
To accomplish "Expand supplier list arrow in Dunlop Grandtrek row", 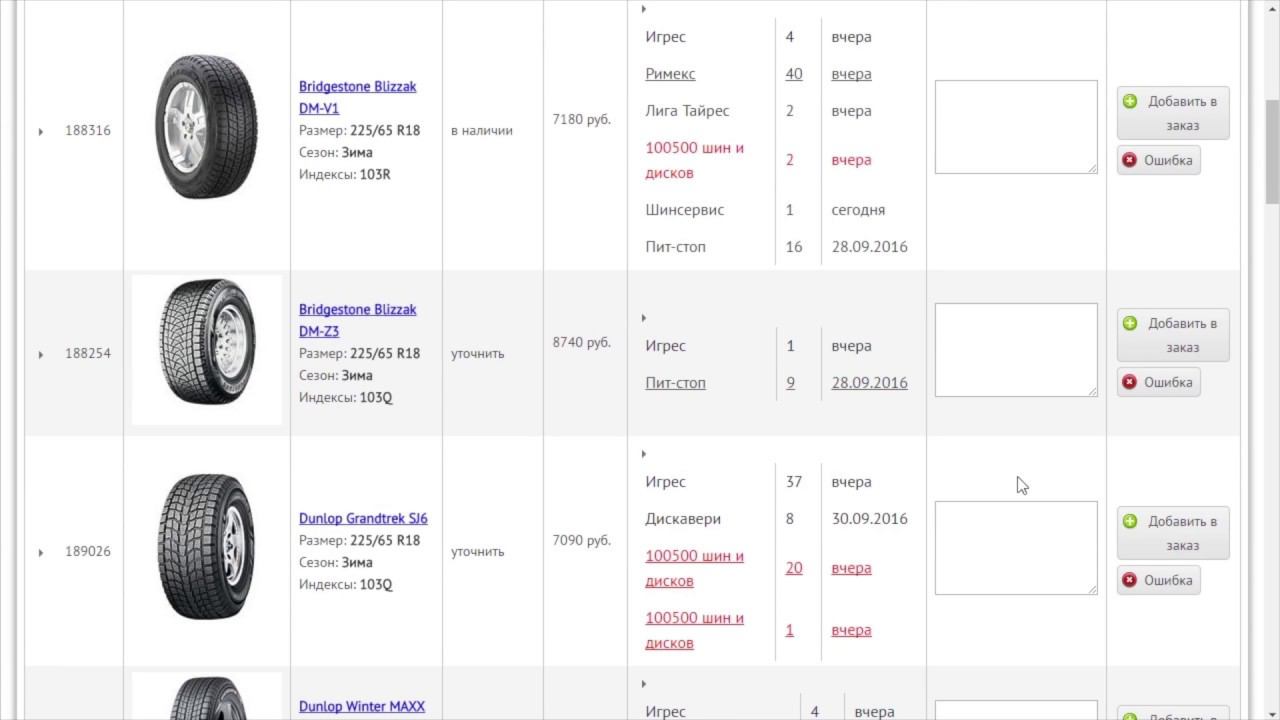I will (644, 454).
